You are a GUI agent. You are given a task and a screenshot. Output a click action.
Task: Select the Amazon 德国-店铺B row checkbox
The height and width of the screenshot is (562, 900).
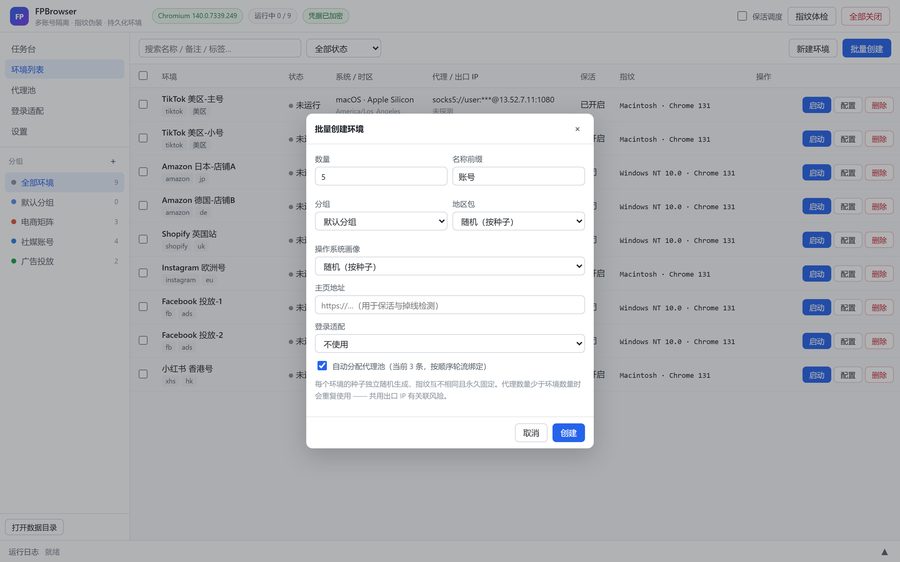(143, 206)
